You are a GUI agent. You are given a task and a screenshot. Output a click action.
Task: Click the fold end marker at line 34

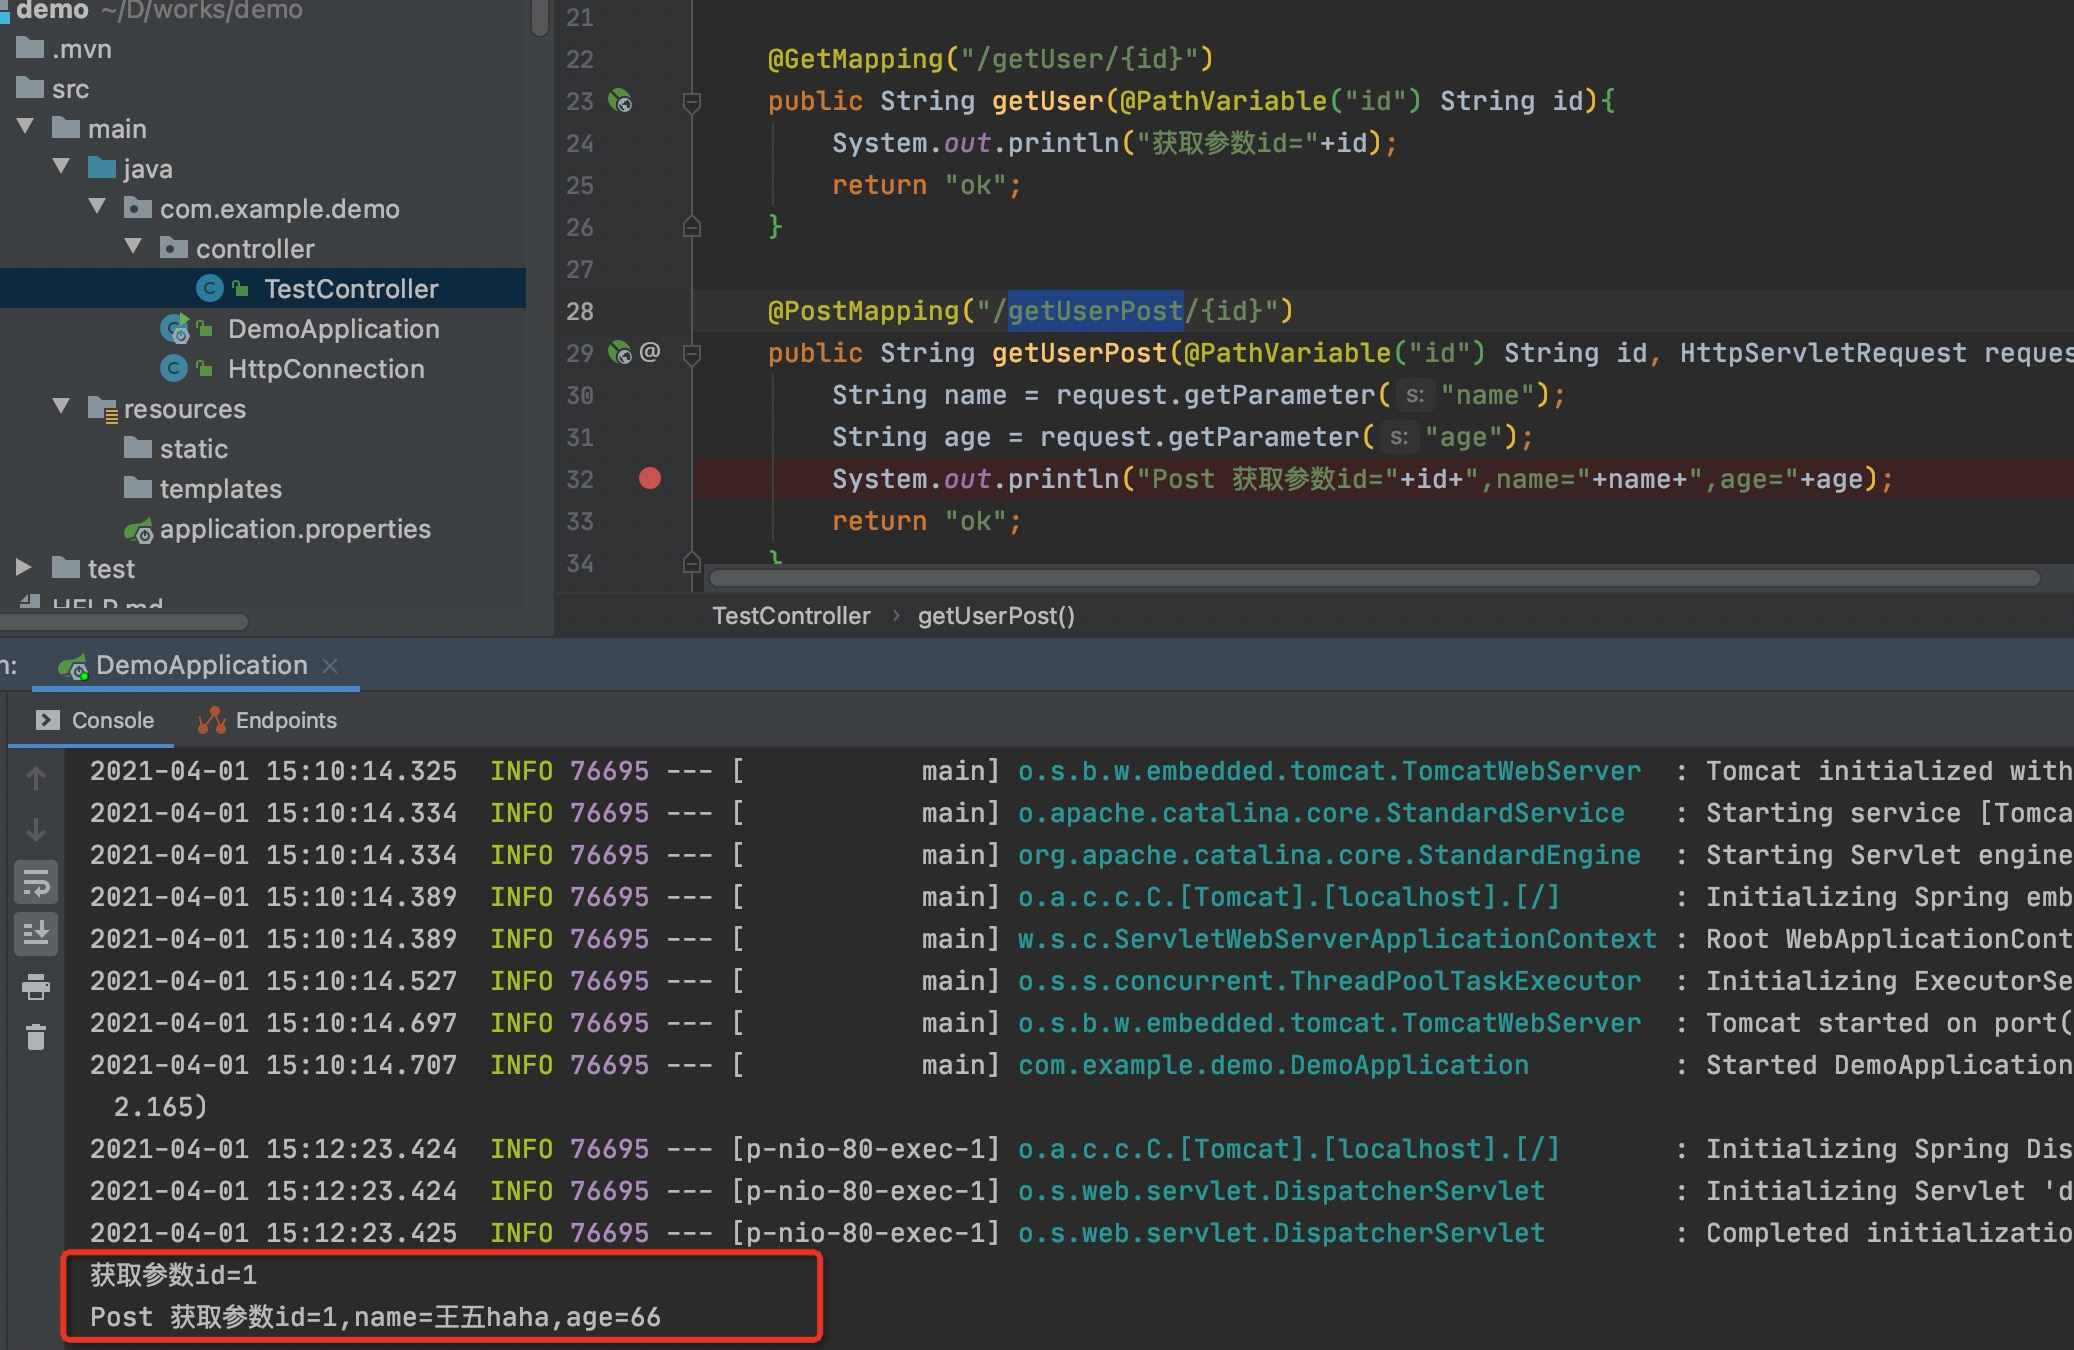coord(691,562)
